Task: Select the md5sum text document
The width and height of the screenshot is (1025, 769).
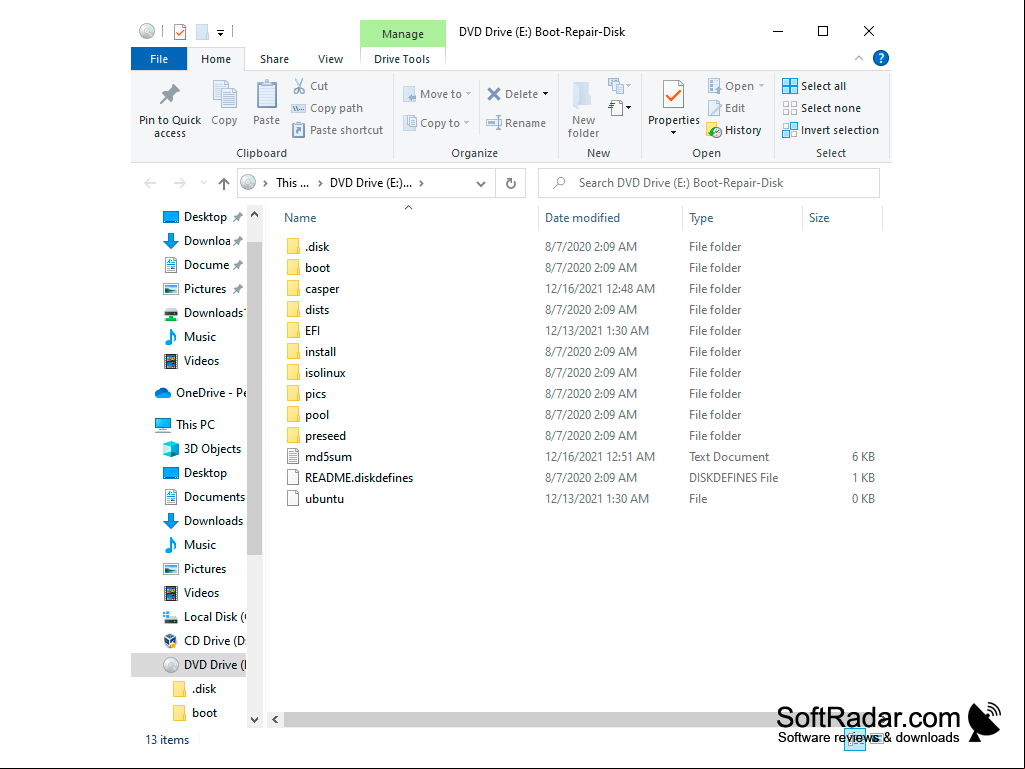Action: [319, 456]
